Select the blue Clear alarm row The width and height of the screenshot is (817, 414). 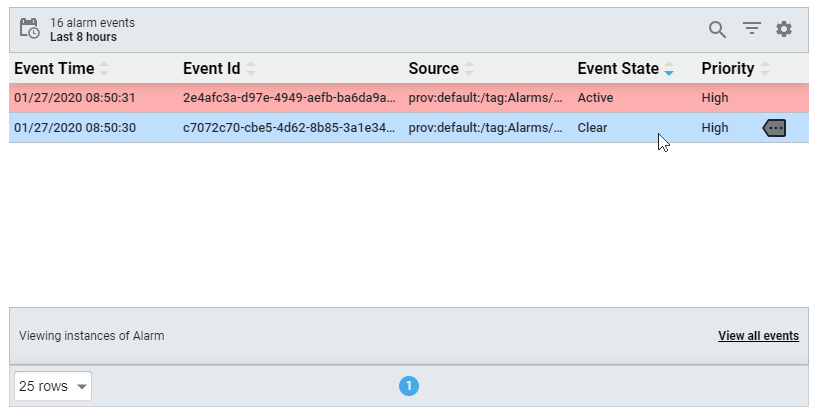tap(409, 128)
